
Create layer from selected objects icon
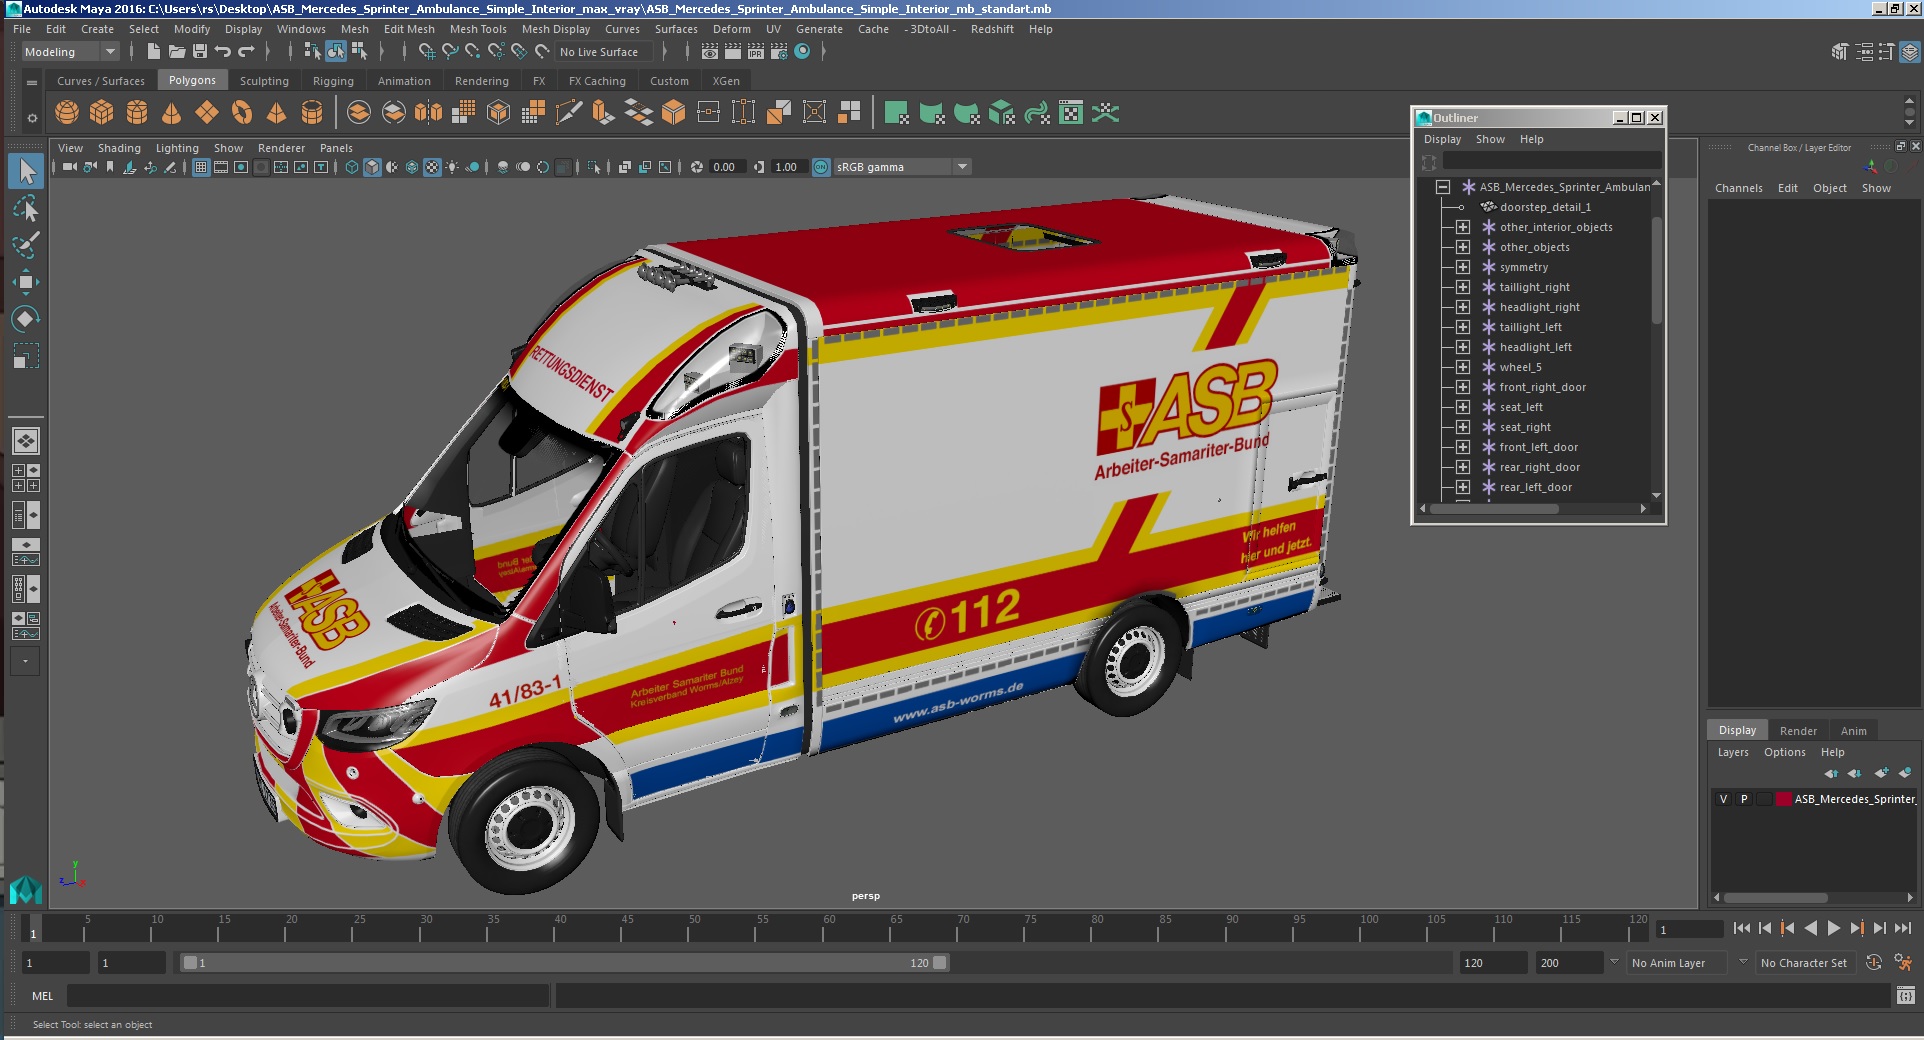coord(1905,772)
